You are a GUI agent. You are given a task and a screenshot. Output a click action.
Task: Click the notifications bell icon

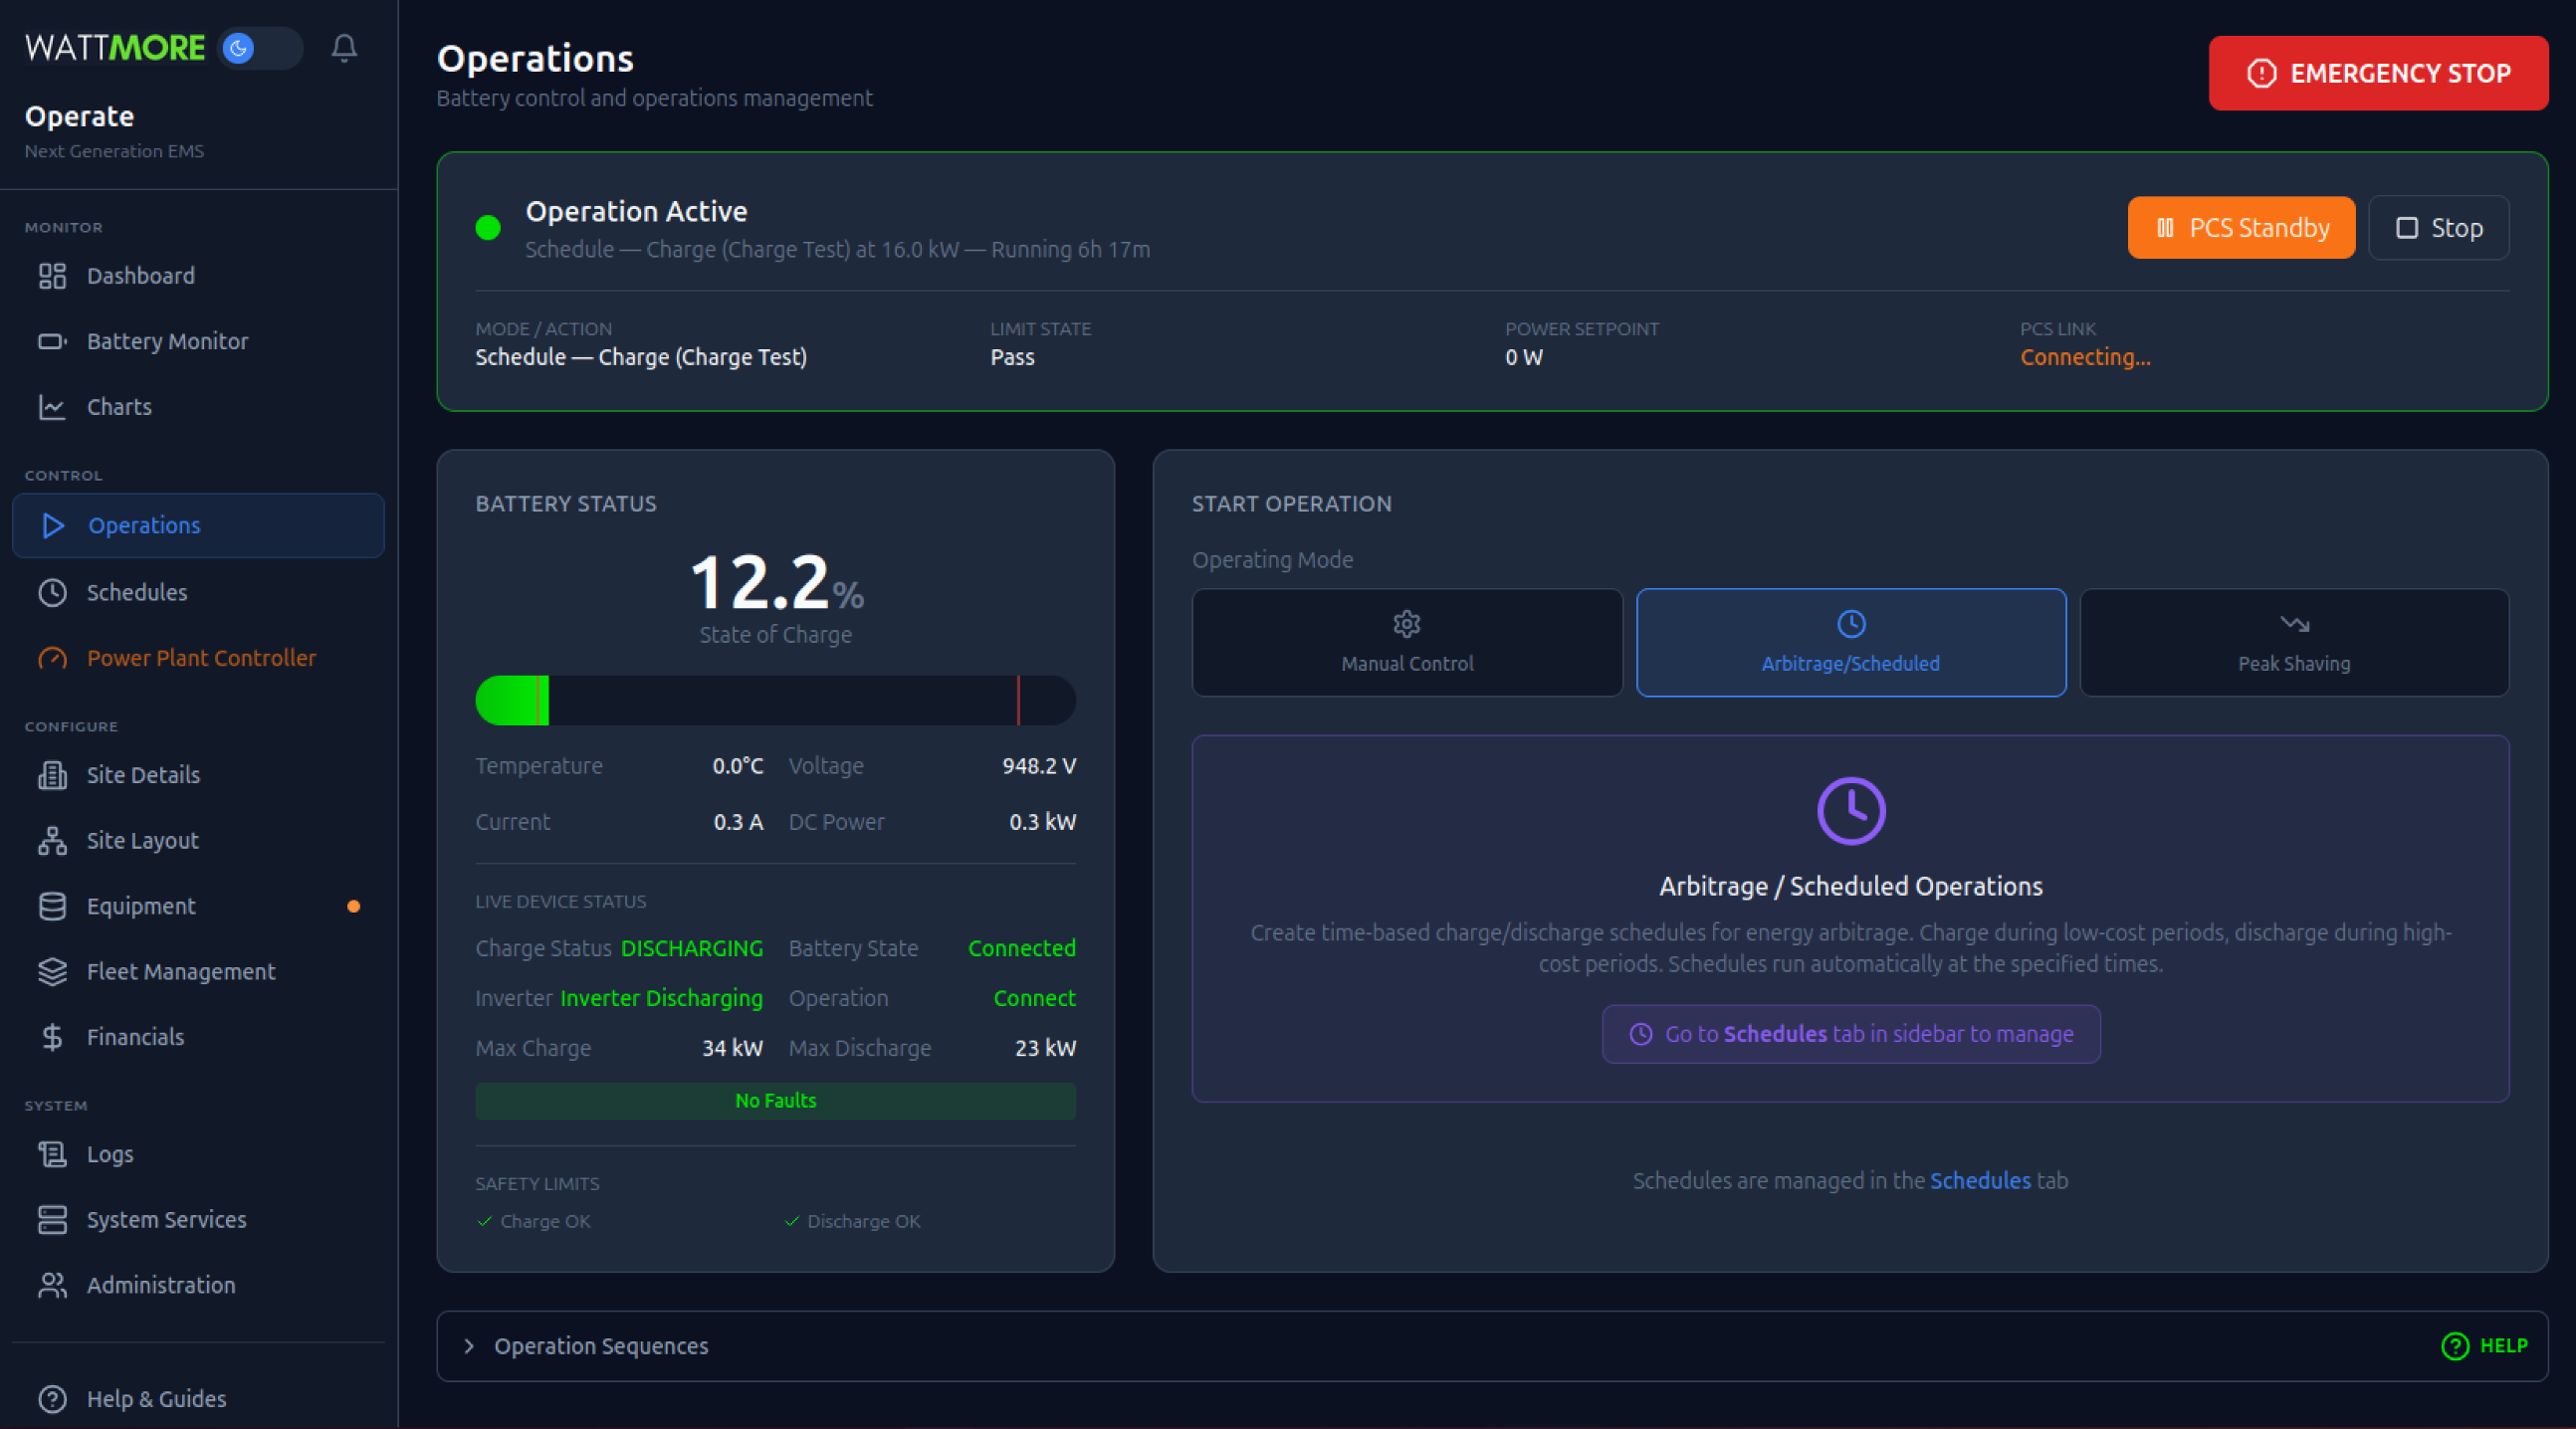344,48
